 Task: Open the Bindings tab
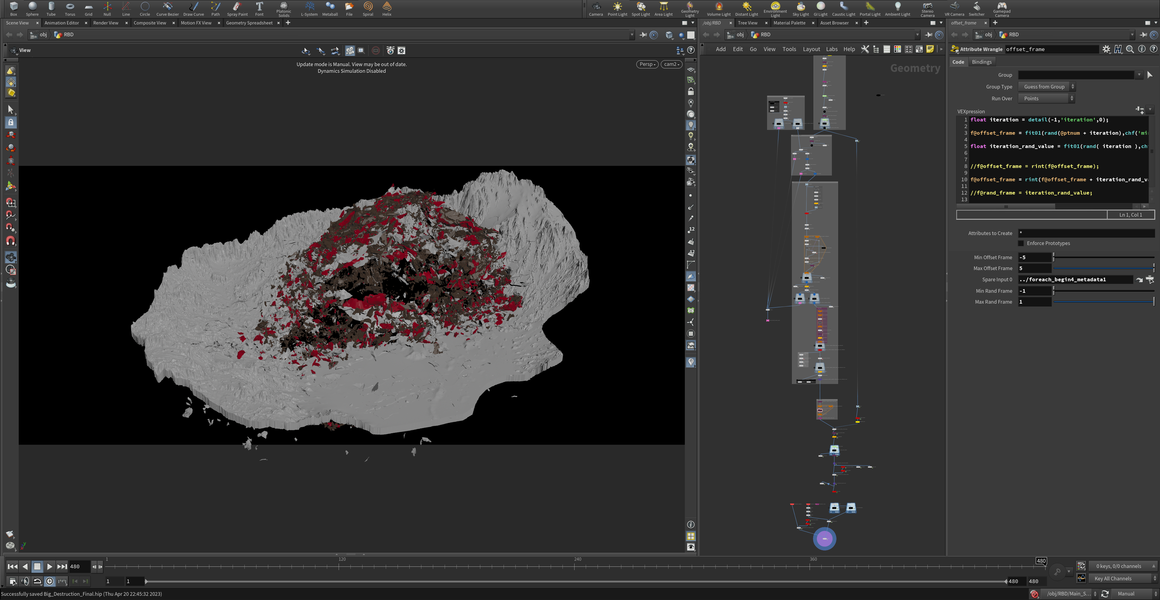(x=982, y=62)
